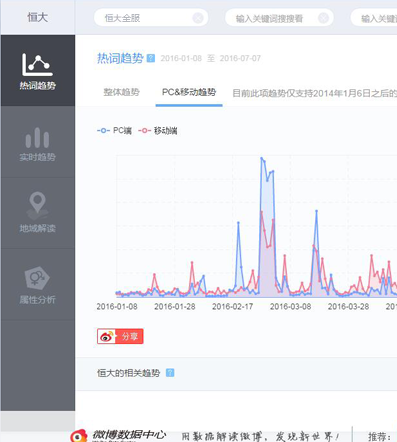The height and width of the screenshot is (442, 397).
Task: Select the PC&移动趋势 tab
Action: click(x=189, y=92)
